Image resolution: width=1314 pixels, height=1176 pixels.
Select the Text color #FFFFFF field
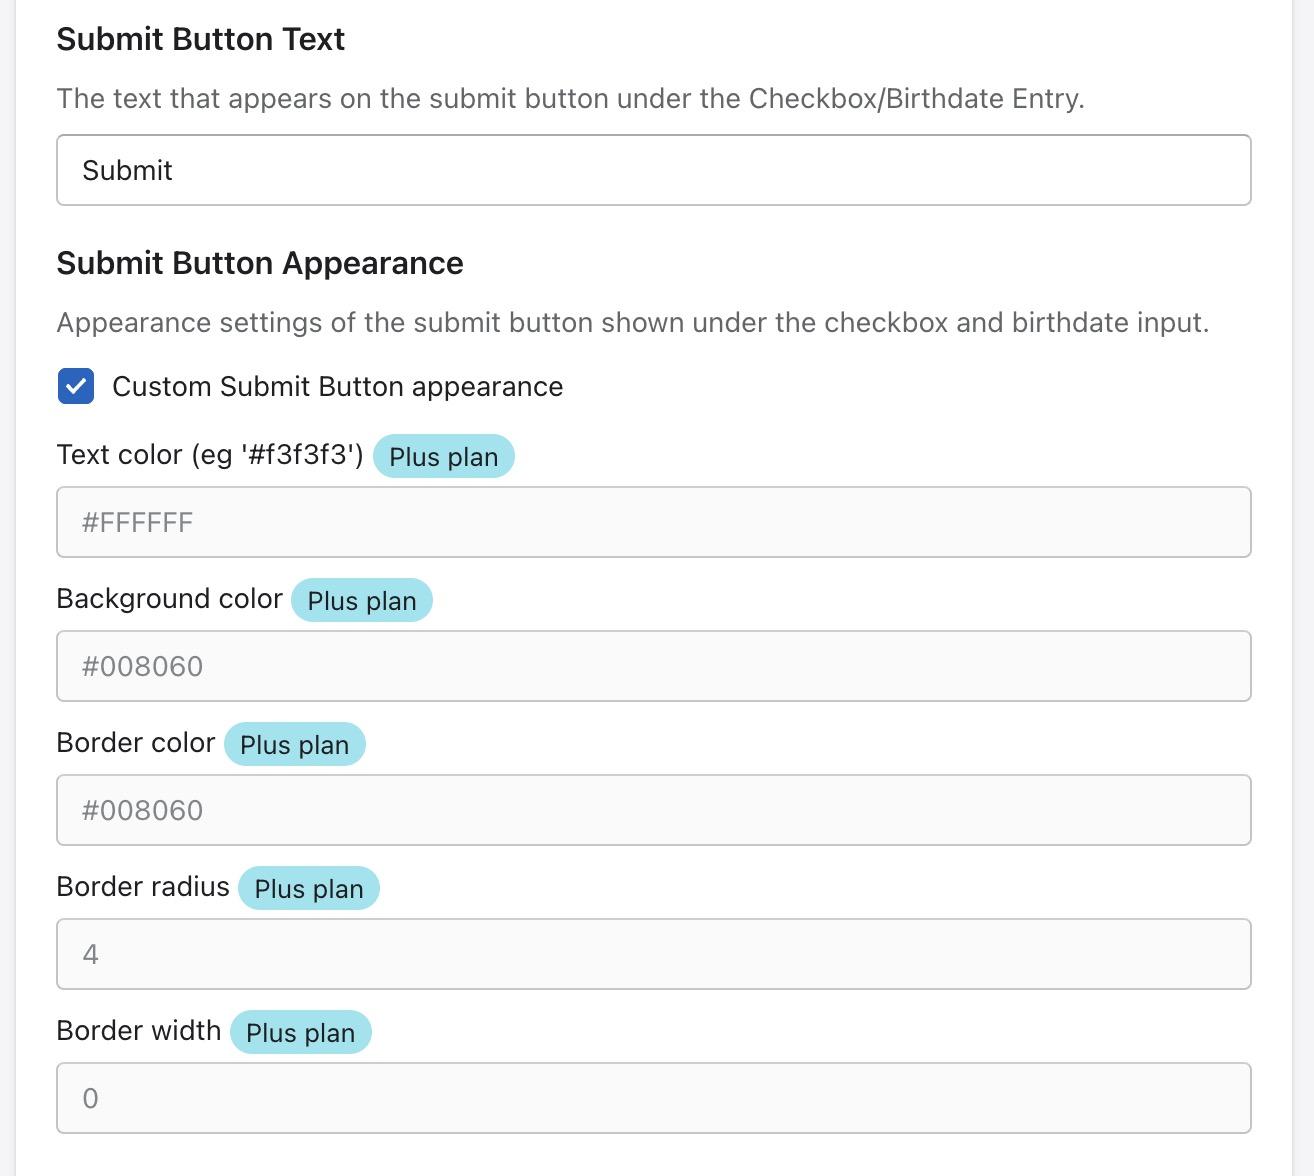pos(653,522)
